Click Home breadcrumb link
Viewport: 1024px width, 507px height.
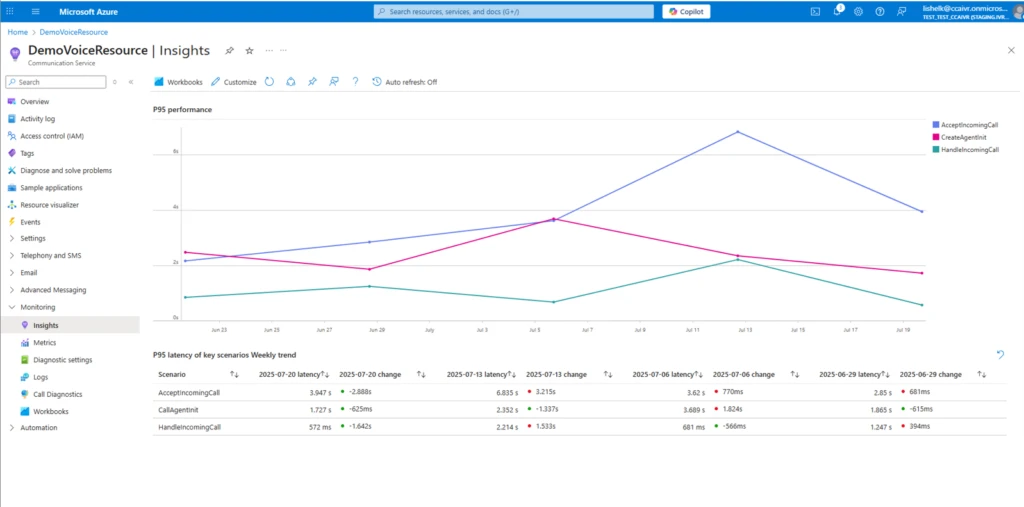pyautogui.click(x=17, y=32)
